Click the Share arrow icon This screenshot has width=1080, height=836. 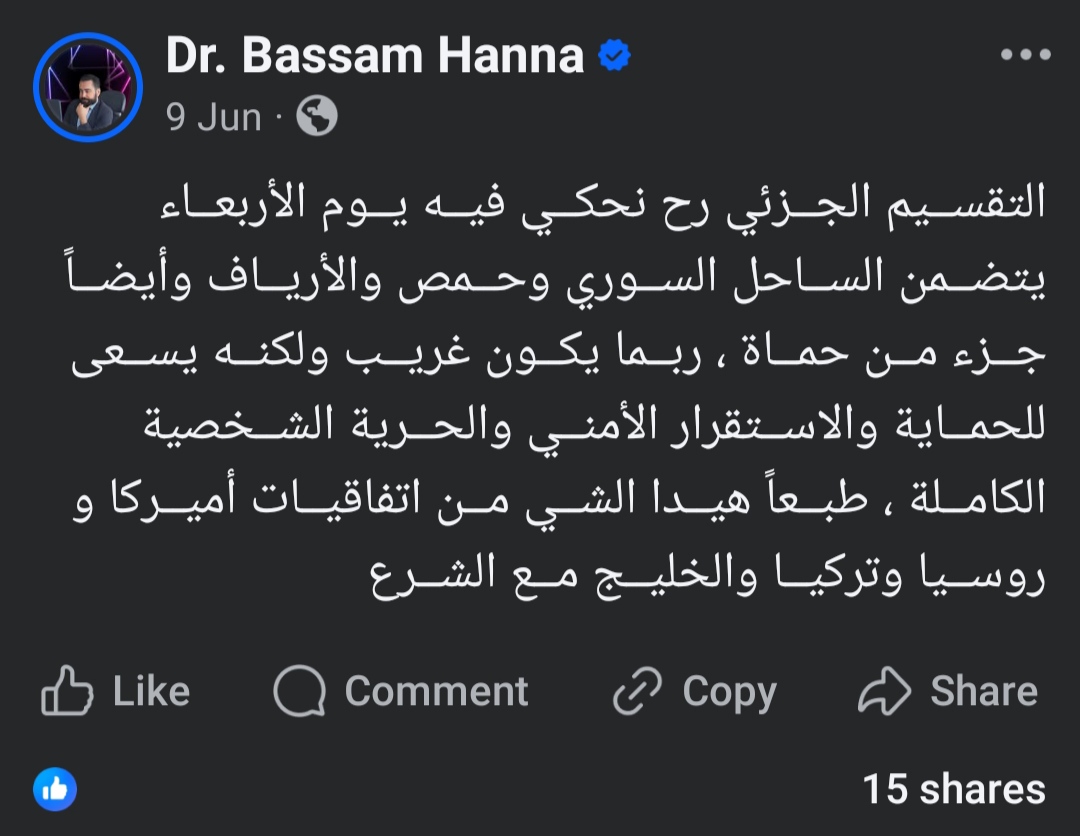coord(885,692)
